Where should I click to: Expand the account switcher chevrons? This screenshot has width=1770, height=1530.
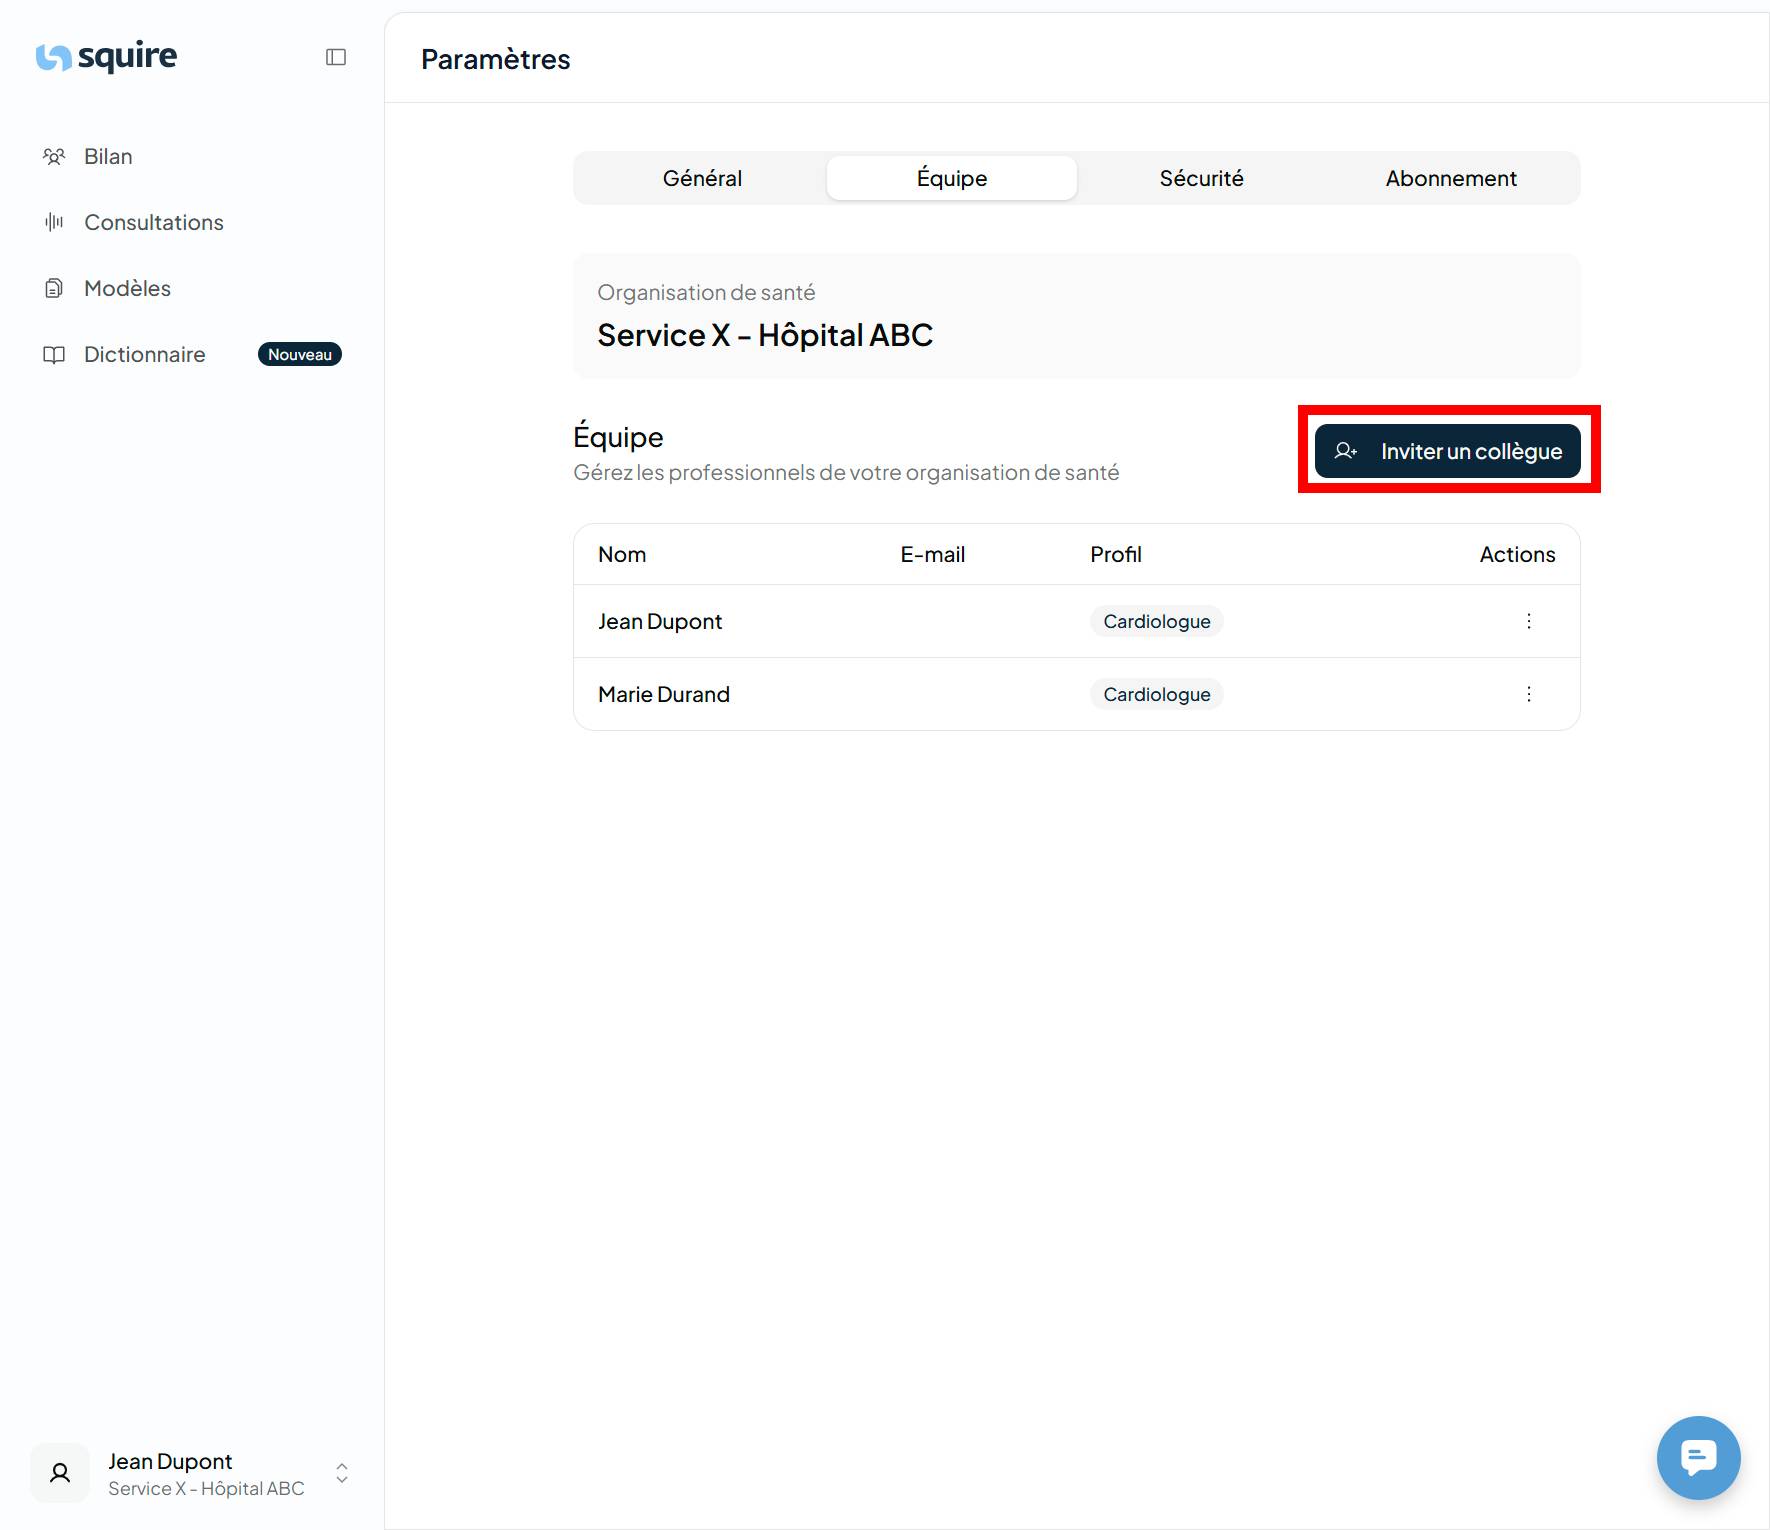tap(342, 1473)
